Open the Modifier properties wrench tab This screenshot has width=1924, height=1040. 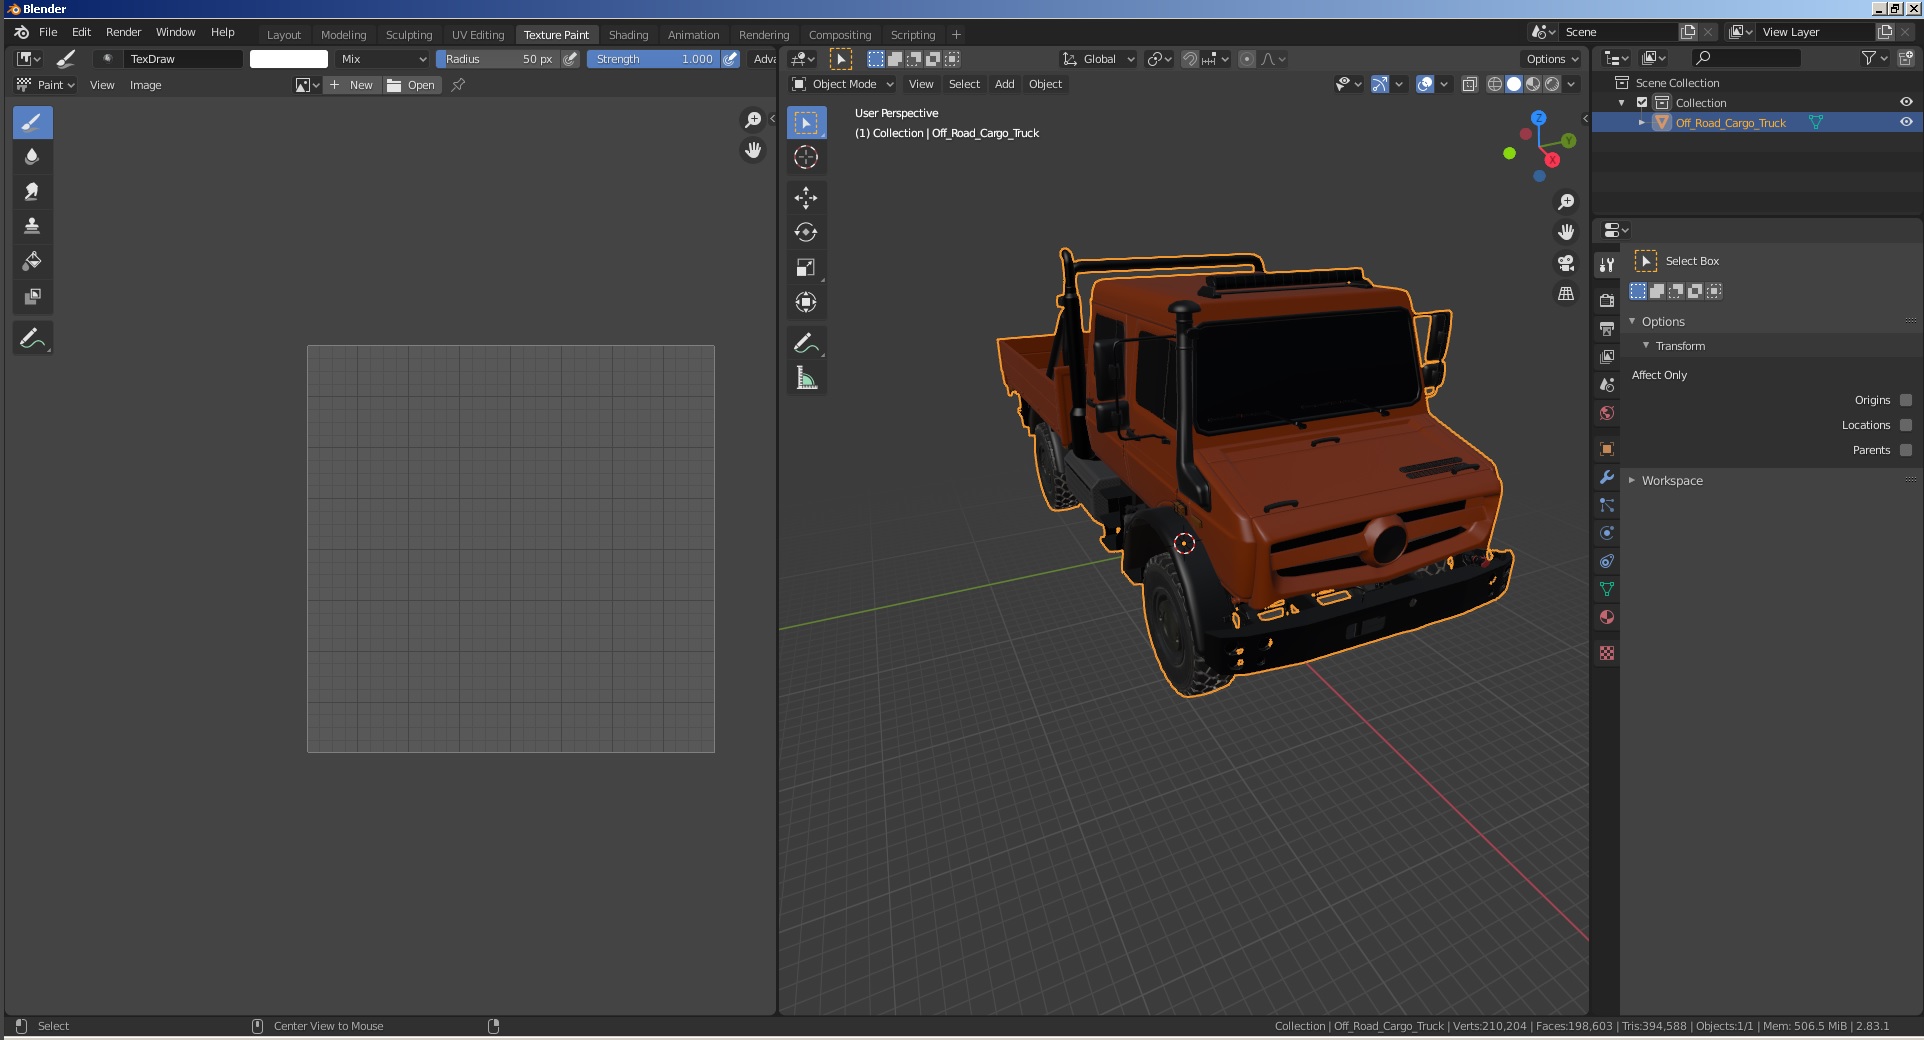point(1607,477)
